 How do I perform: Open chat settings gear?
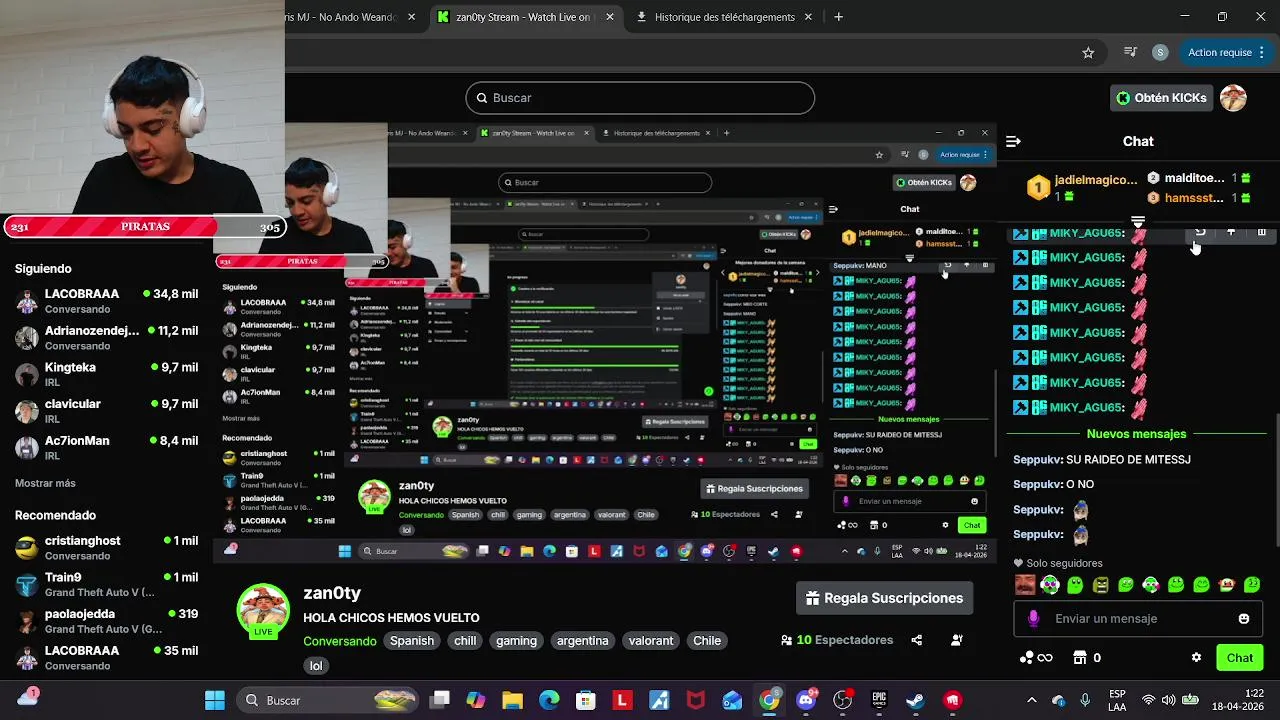coord(1196,657)
